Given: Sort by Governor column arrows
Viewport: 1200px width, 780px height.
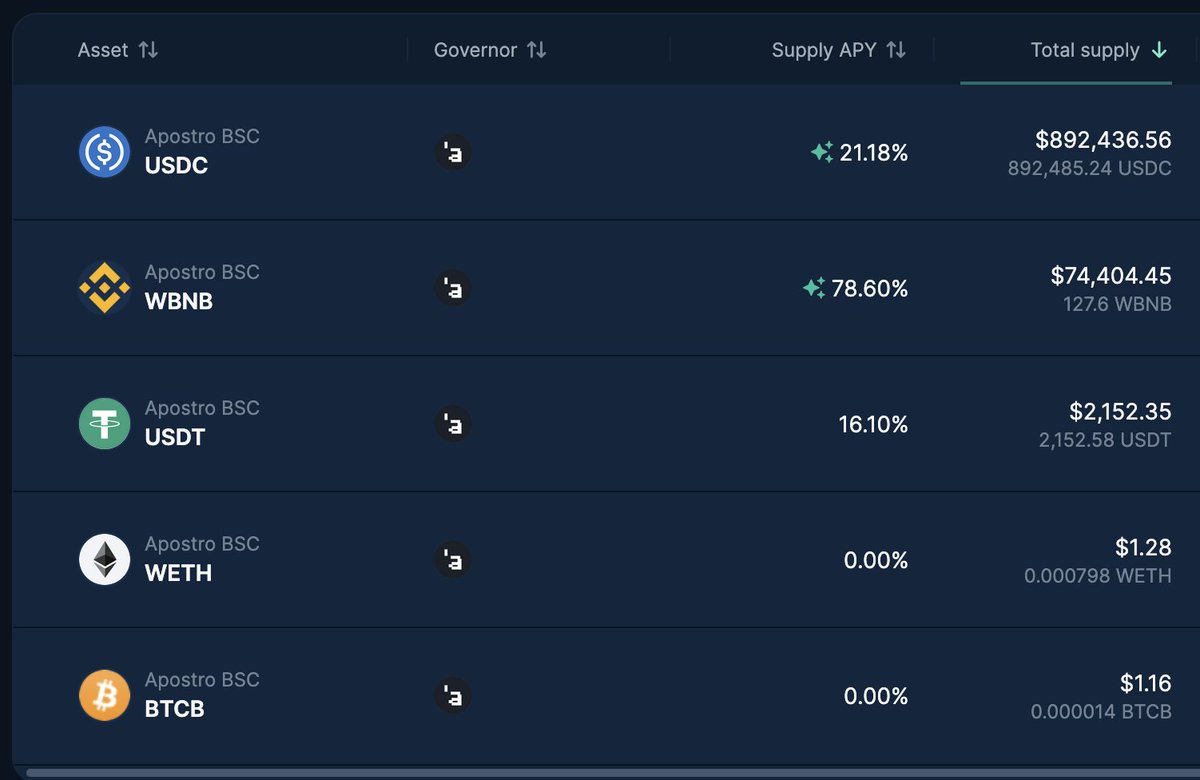Looking at the screenshot, I should click(536, 50).
